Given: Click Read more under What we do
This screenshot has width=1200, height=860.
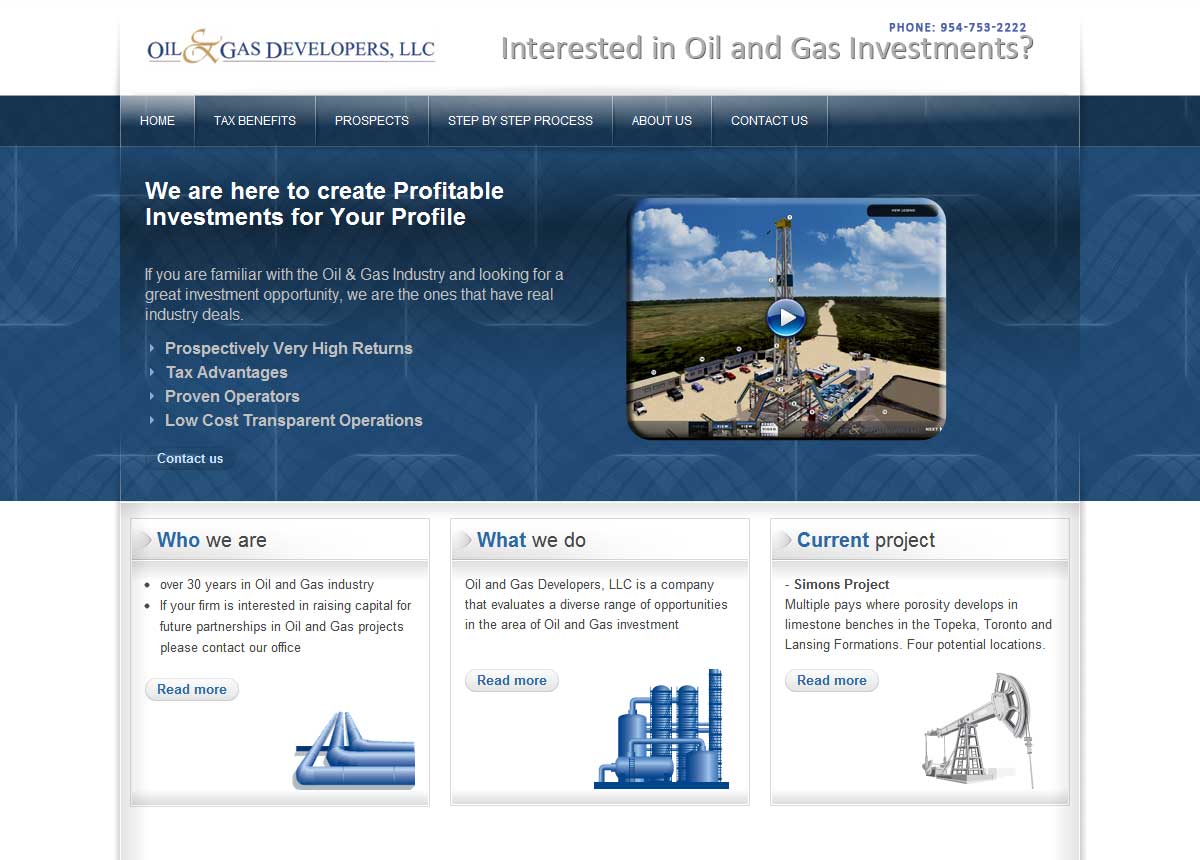Looking at the screenshot, I should point(512,680).
